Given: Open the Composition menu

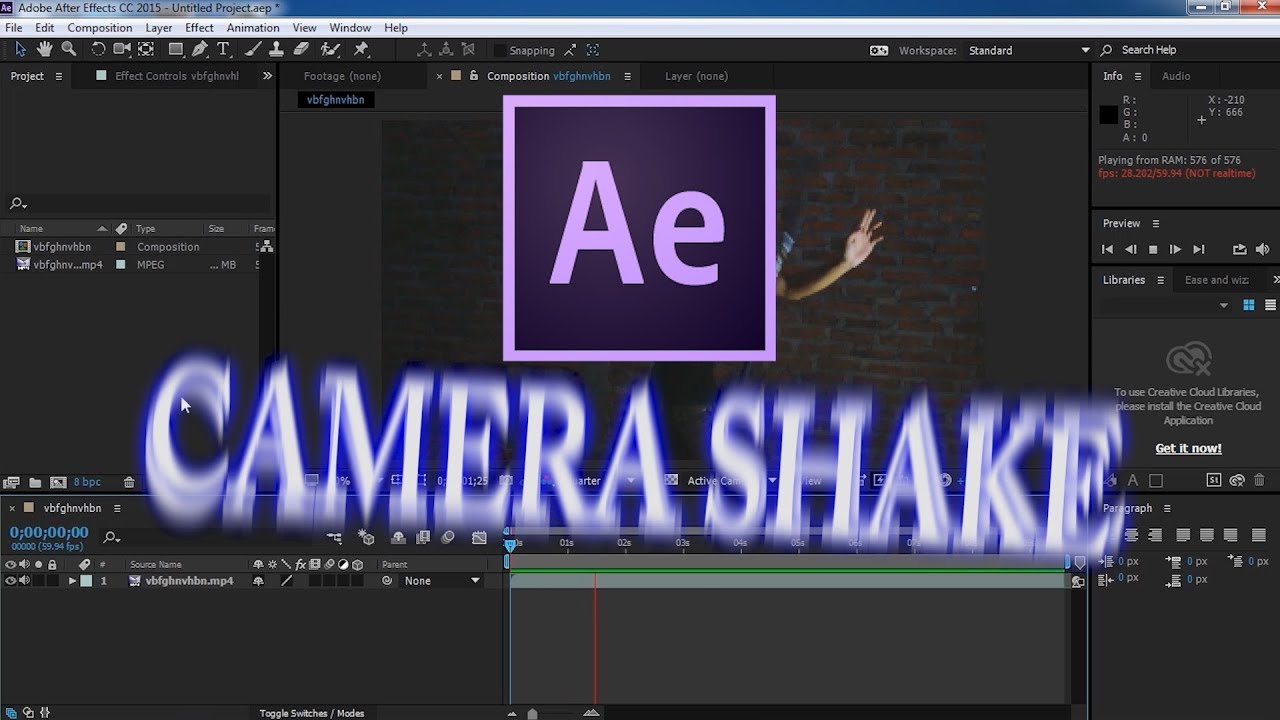Looking at the screenshot, I should tap(99, 28).
